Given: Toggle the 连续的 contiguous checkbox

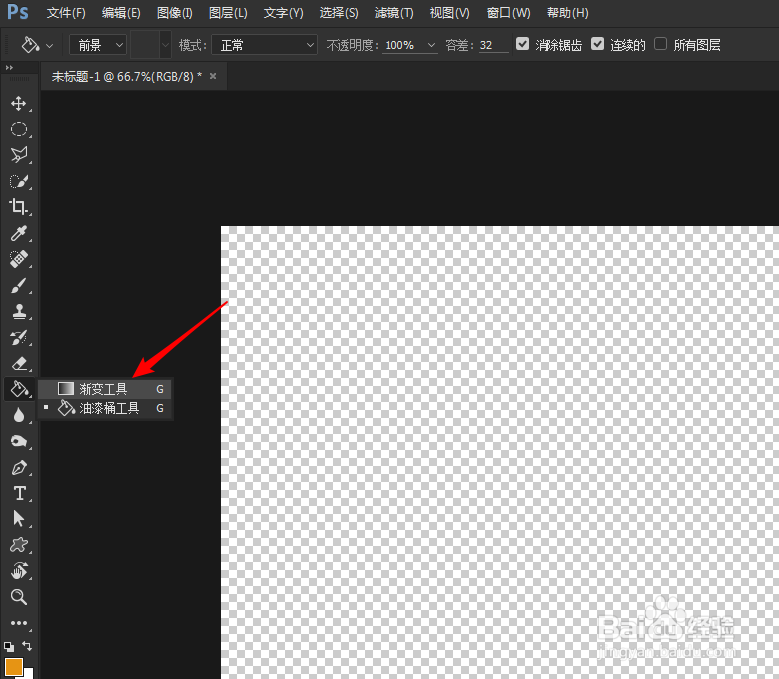Looking at the screenshot, I should [597, 44].
